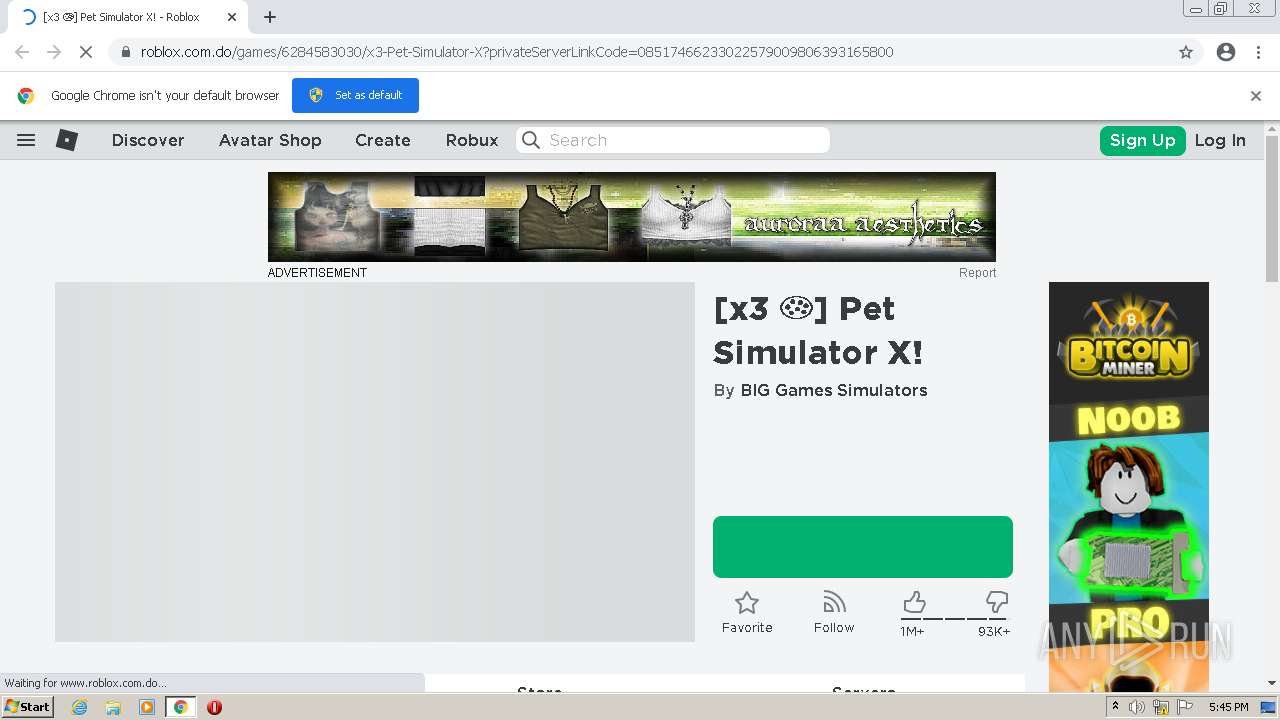Close the Pet Simulator X tab
This screenshot has width=1280, height=720.
(x=232, y=17)
